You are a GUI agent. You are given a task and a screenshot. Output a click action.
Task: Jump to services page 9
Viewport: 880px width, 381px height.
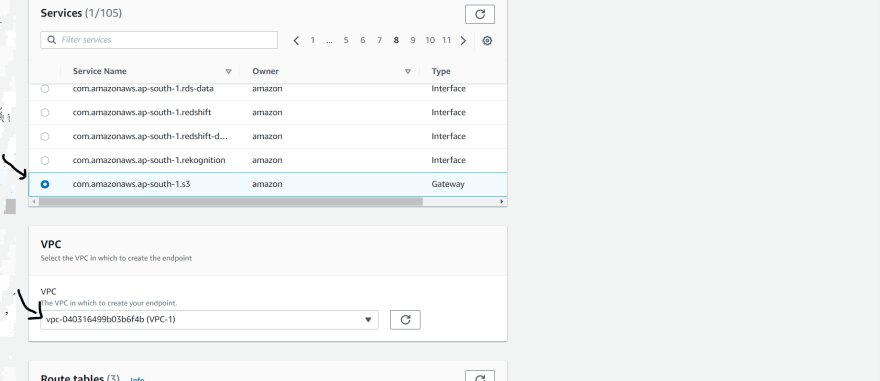click(x=412, y=40)
